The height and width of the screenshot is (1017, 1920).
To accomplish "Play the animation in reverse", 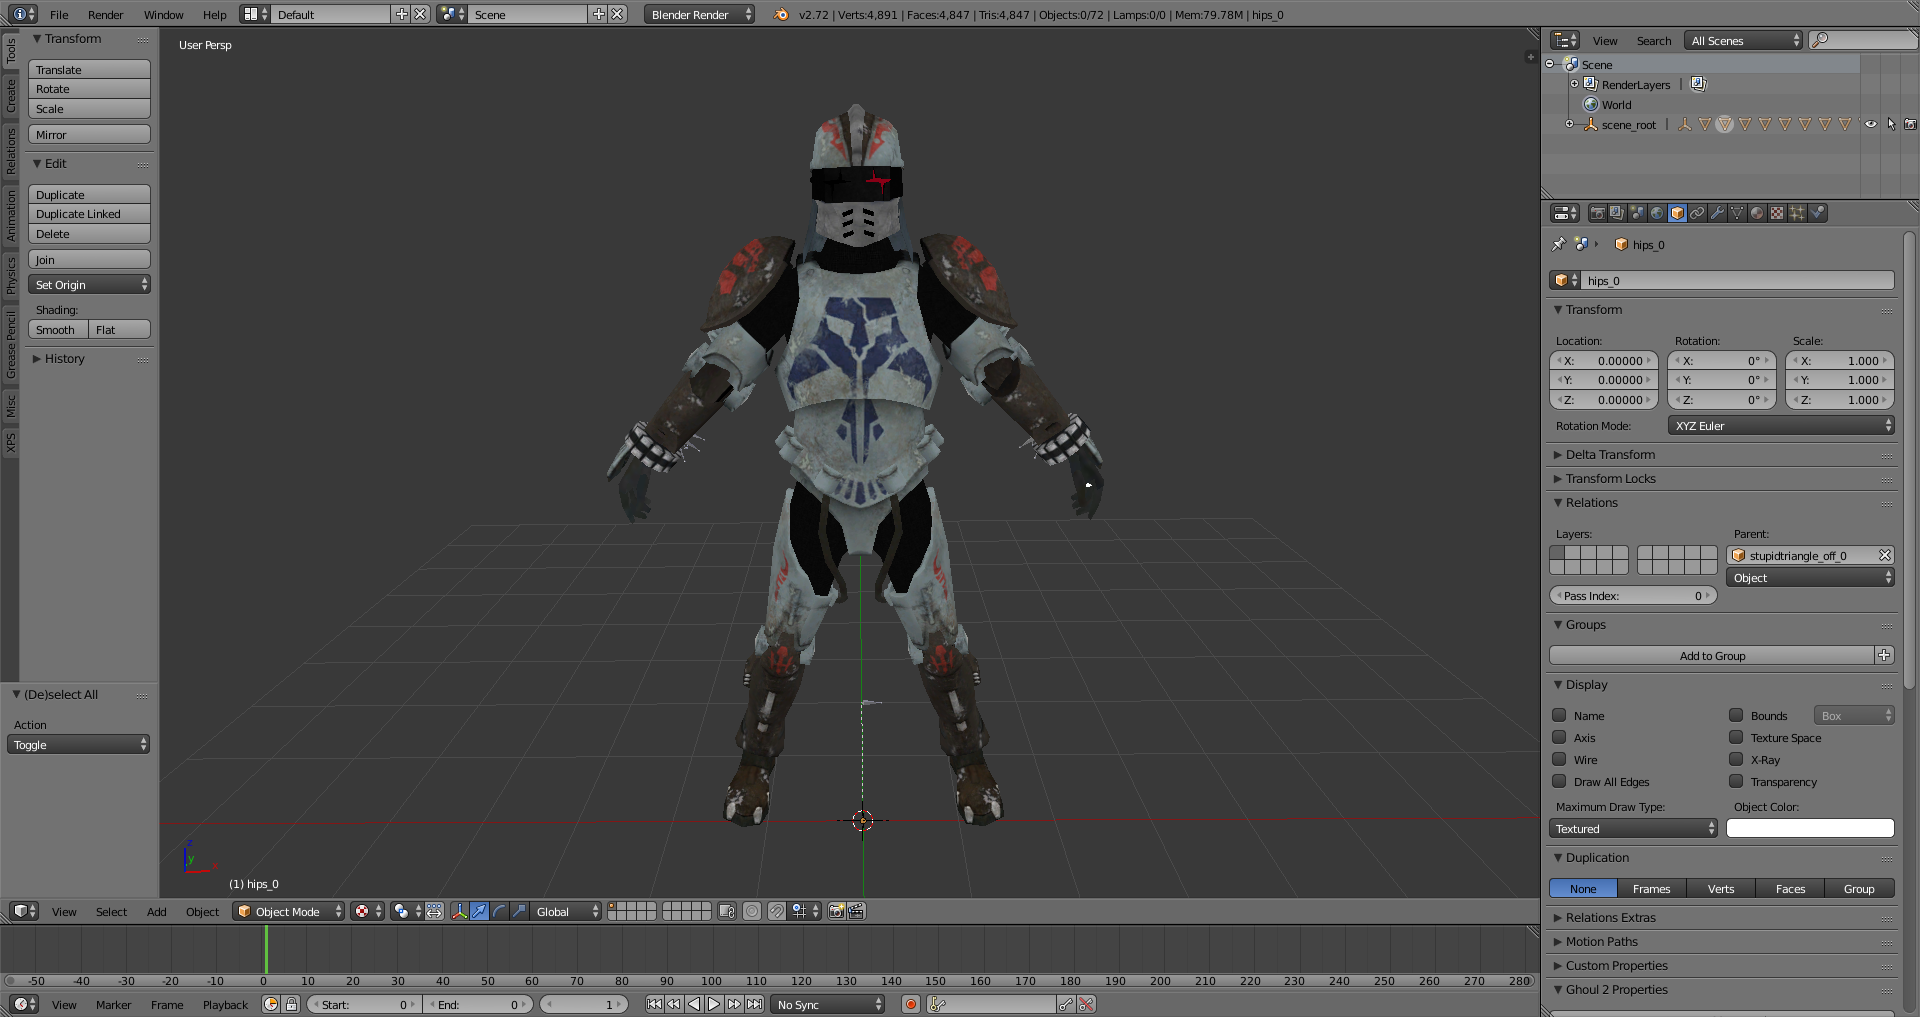I will pos(694,1004).
